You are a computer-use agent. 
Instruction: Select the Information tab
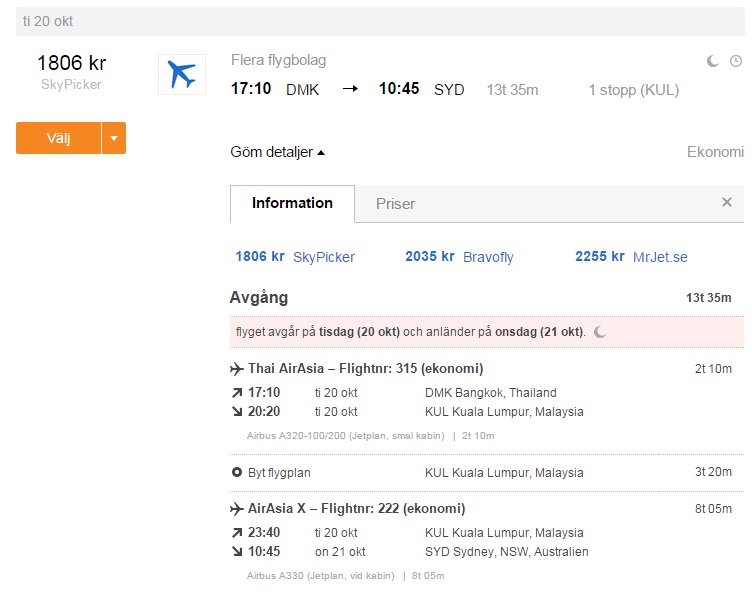point(292,203)
